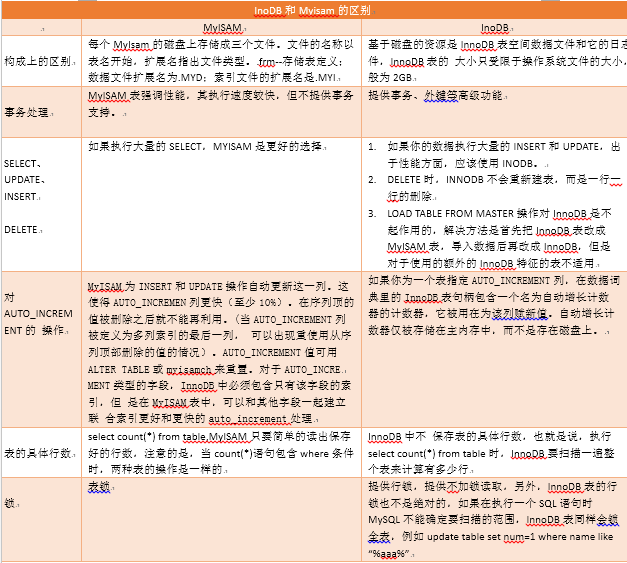Click the text '个表来计算有多少行'
Viewport: 627px width, 563px height.
click(418, 469)
